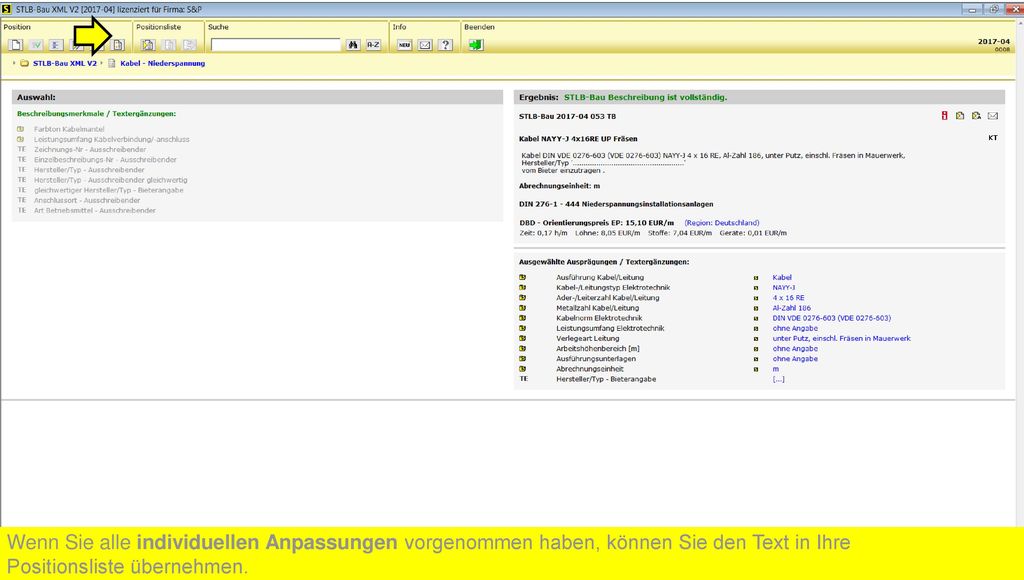This screenshot has height=580, width=1024.
Task: Open Kabel - Niederspannung breadcrumb link
Action: [x=163, y=63]
